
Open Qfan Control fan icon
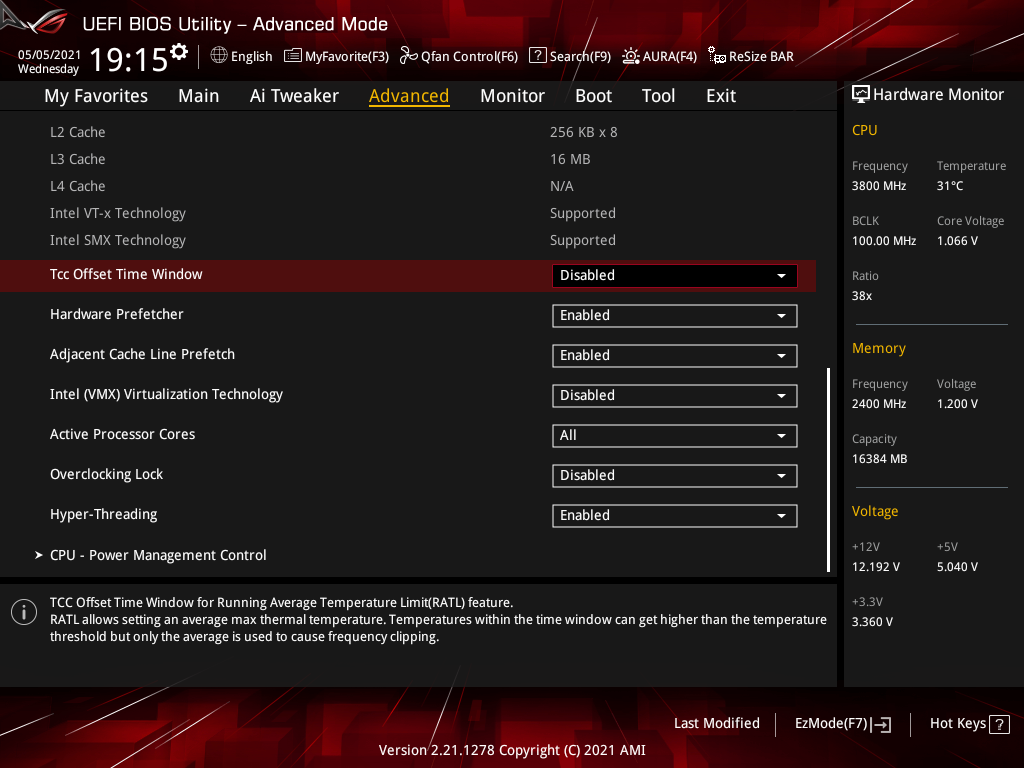[x=408, y=56]
